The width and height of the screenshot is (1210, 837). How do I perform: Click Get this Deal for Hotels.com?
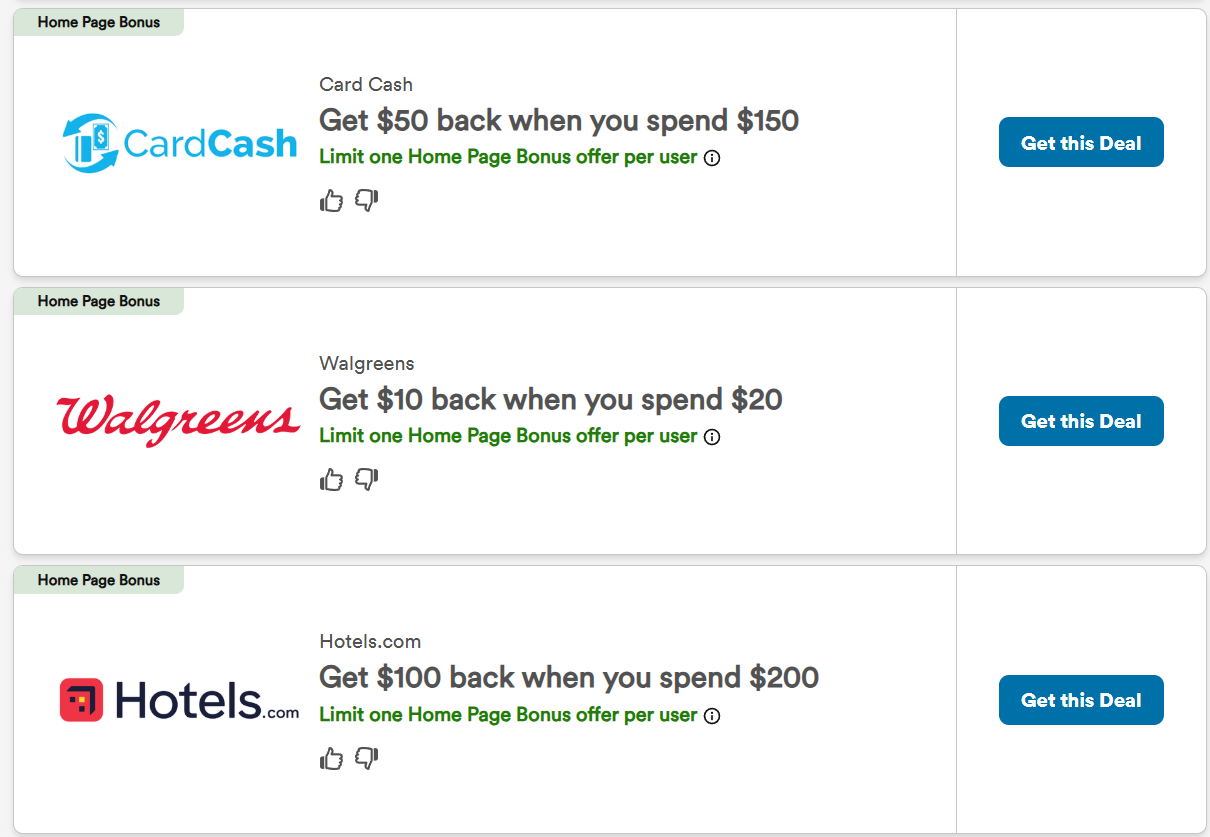pos(1081,700)
